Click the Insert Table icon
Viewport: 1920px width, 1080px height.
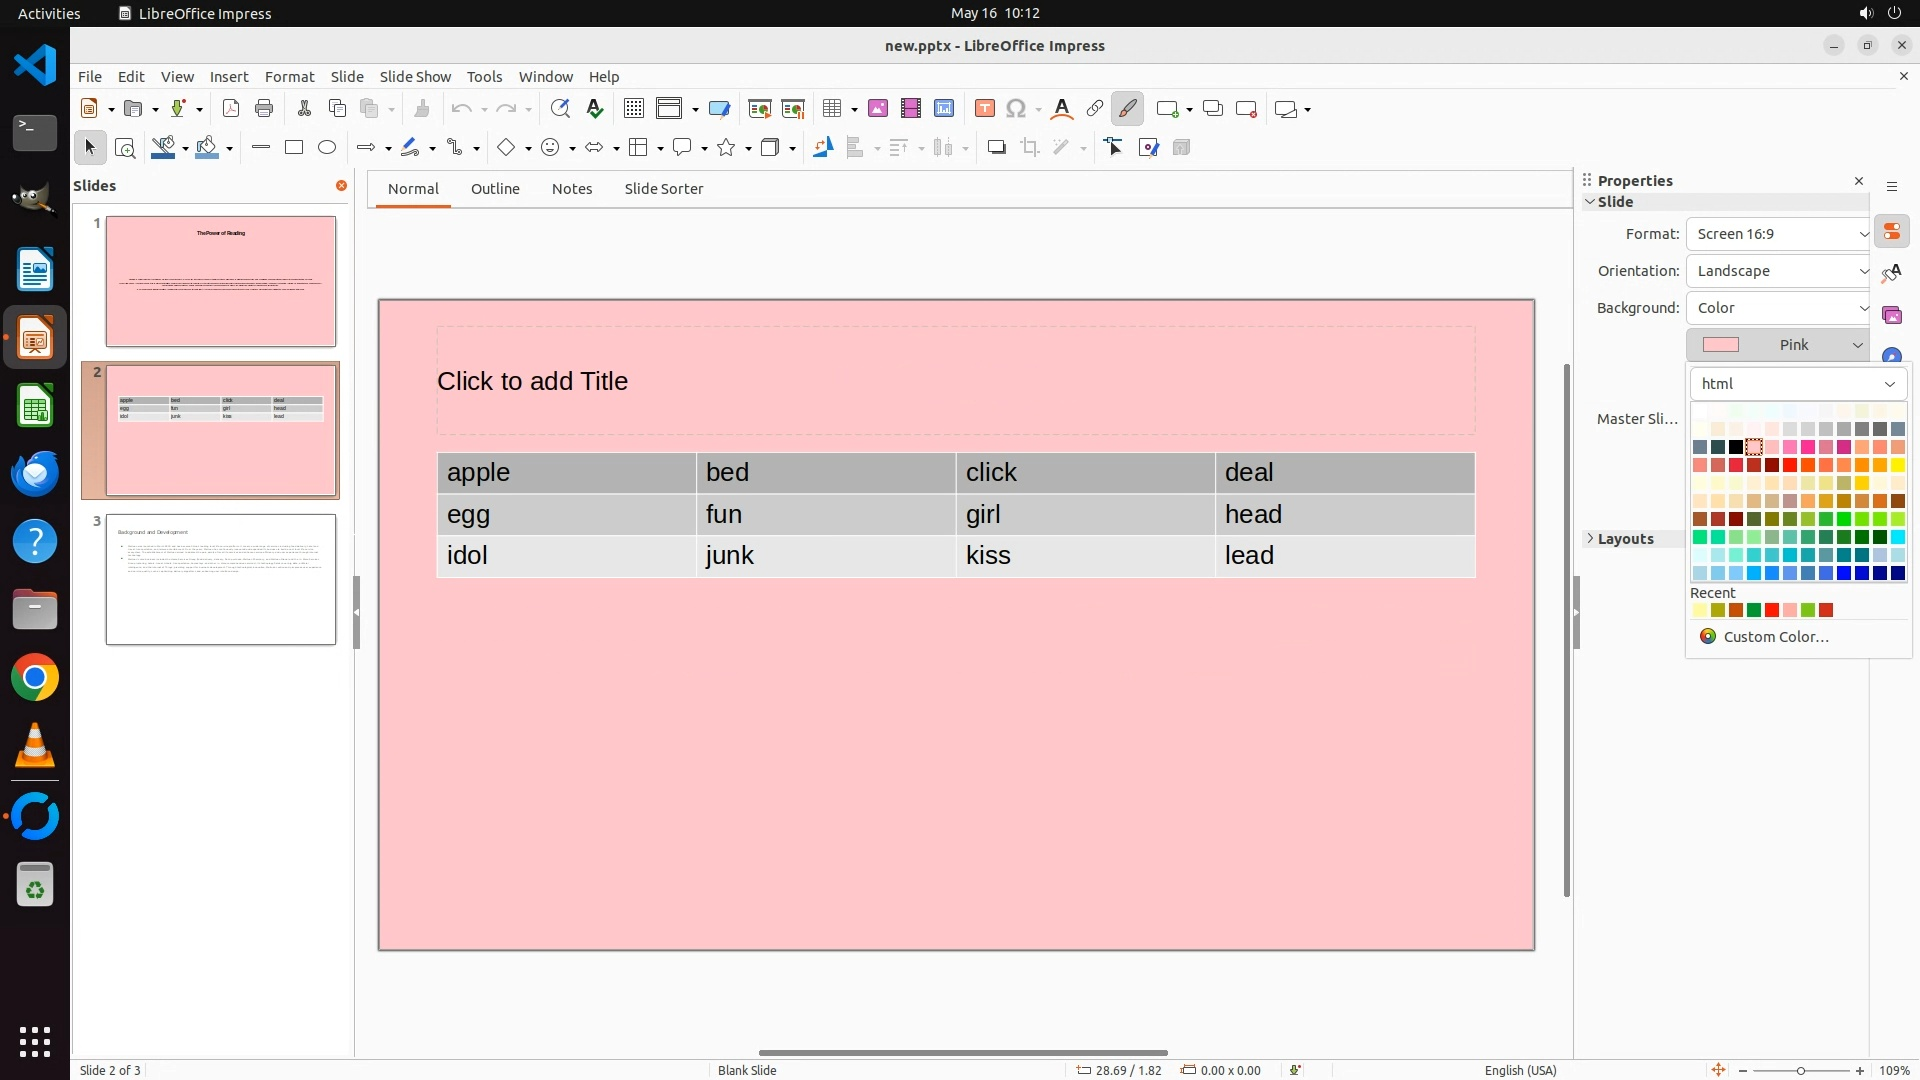(832, 109)
